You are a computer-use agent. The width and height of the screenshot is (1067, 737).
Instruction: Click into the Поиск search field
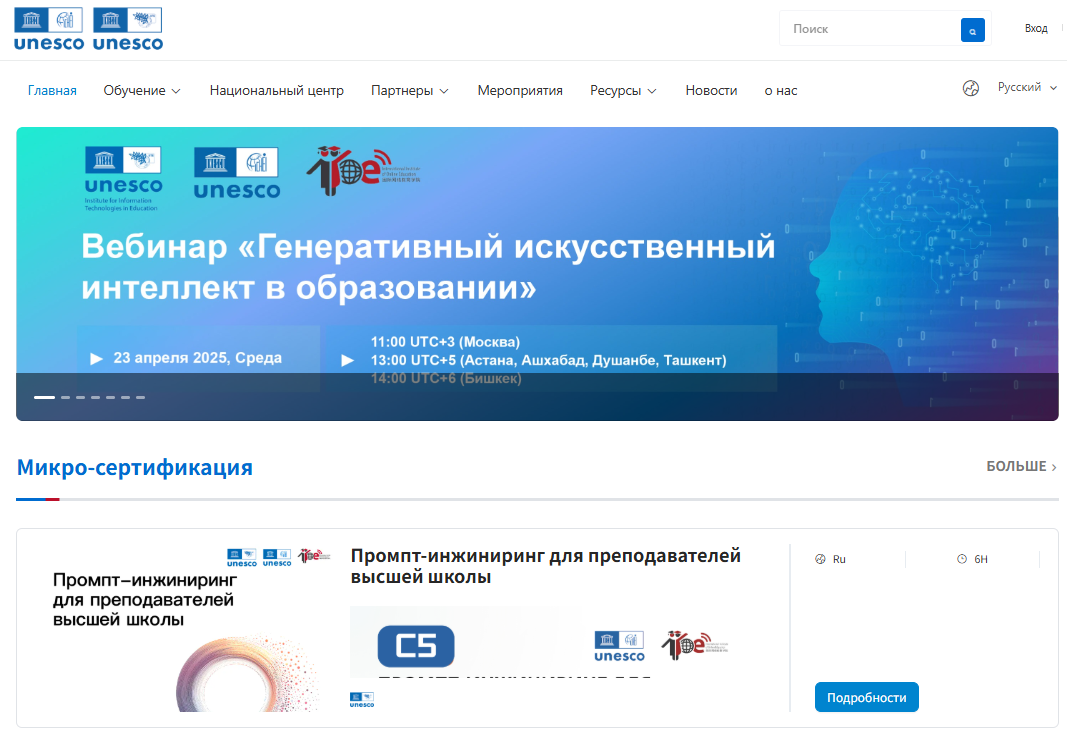click(870, 29)
